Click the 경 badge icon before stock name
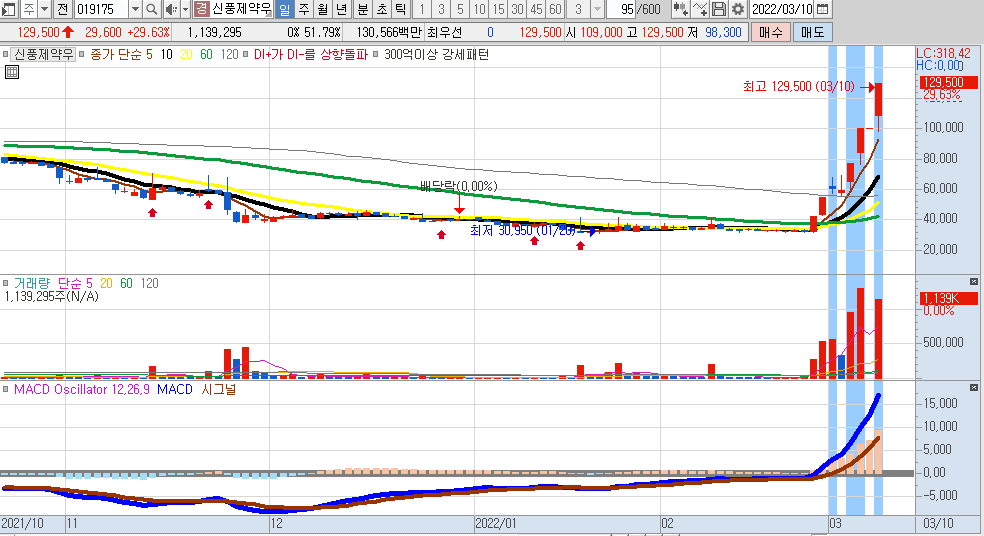 click(x=201, y=9)
